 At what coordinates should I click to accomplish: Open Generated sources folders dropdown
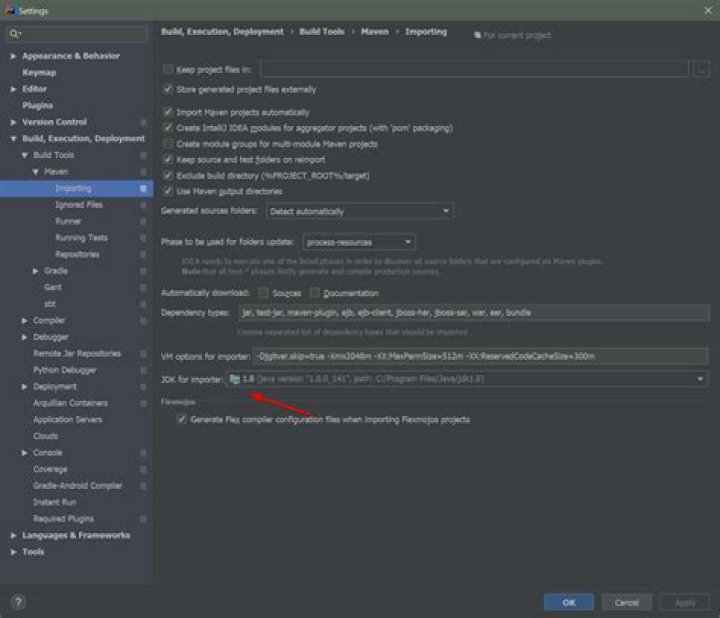pos(360,211)
